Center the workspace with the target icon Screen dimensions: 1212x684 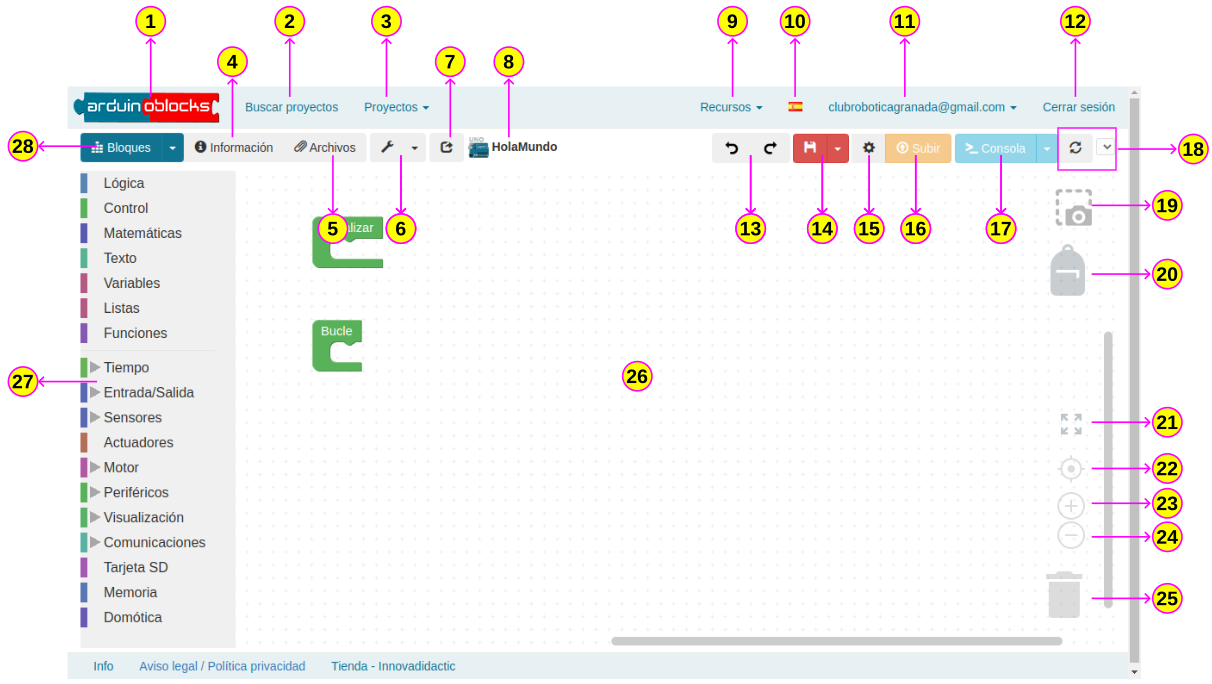point(1071,468)
